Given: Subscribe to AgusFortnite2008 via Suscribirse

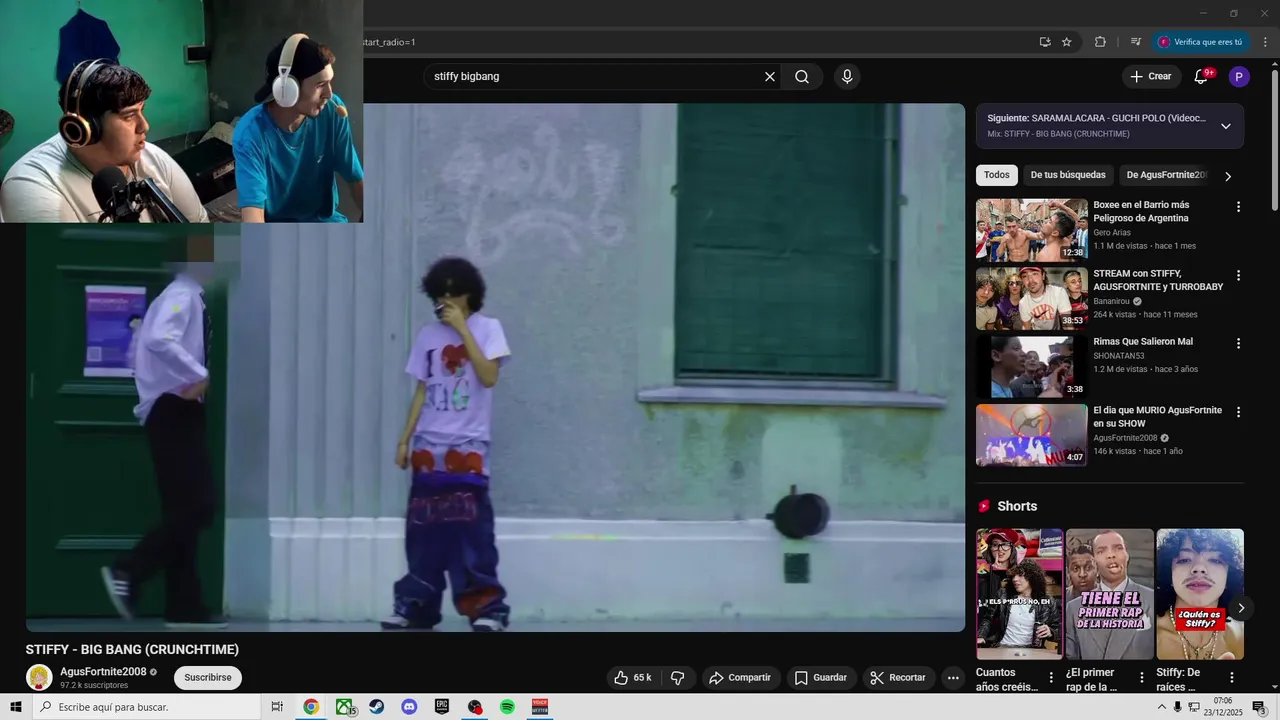Looking at the screenshot, I should click(208, 678).
